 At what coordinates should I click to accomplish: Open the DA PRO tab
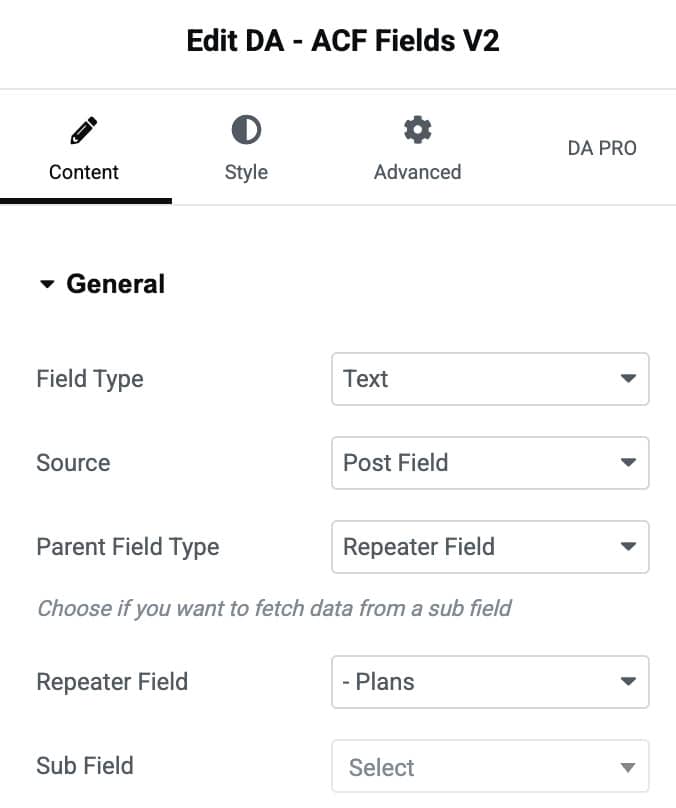coord(602,148)
